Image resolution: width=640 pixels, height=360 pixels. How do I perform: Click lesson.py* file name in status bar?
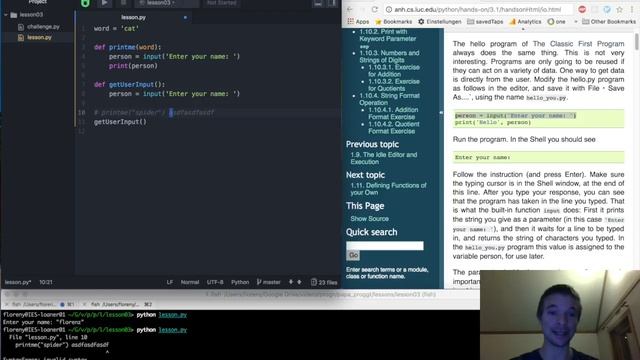pyautogui.click(x=18, y=282)
